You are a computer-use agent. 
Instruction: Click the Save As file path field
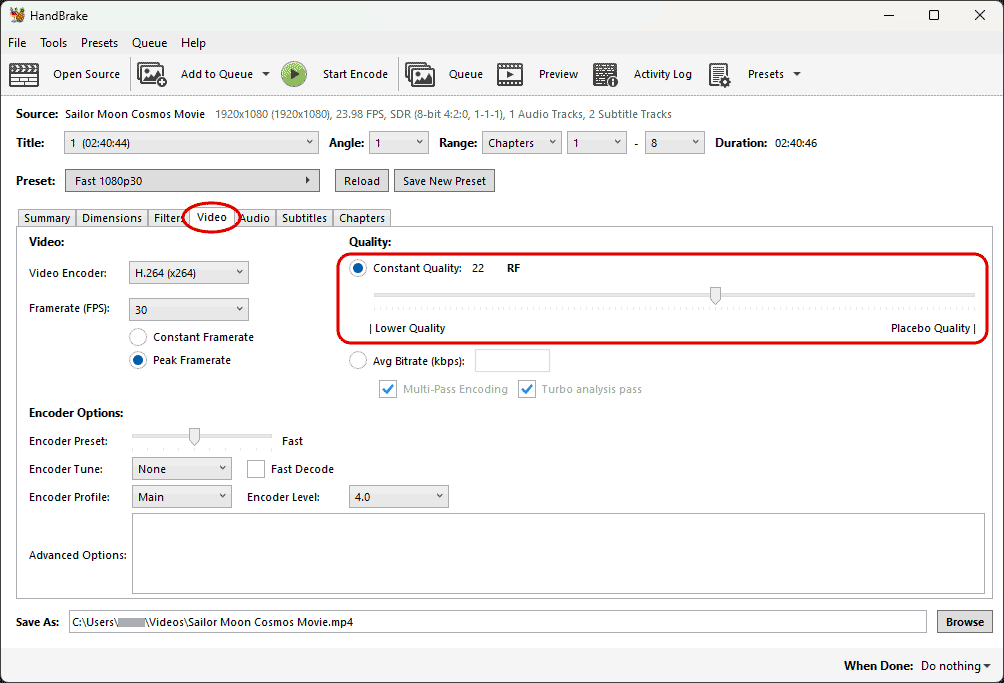pyautogui.click(x=497, y=622)
